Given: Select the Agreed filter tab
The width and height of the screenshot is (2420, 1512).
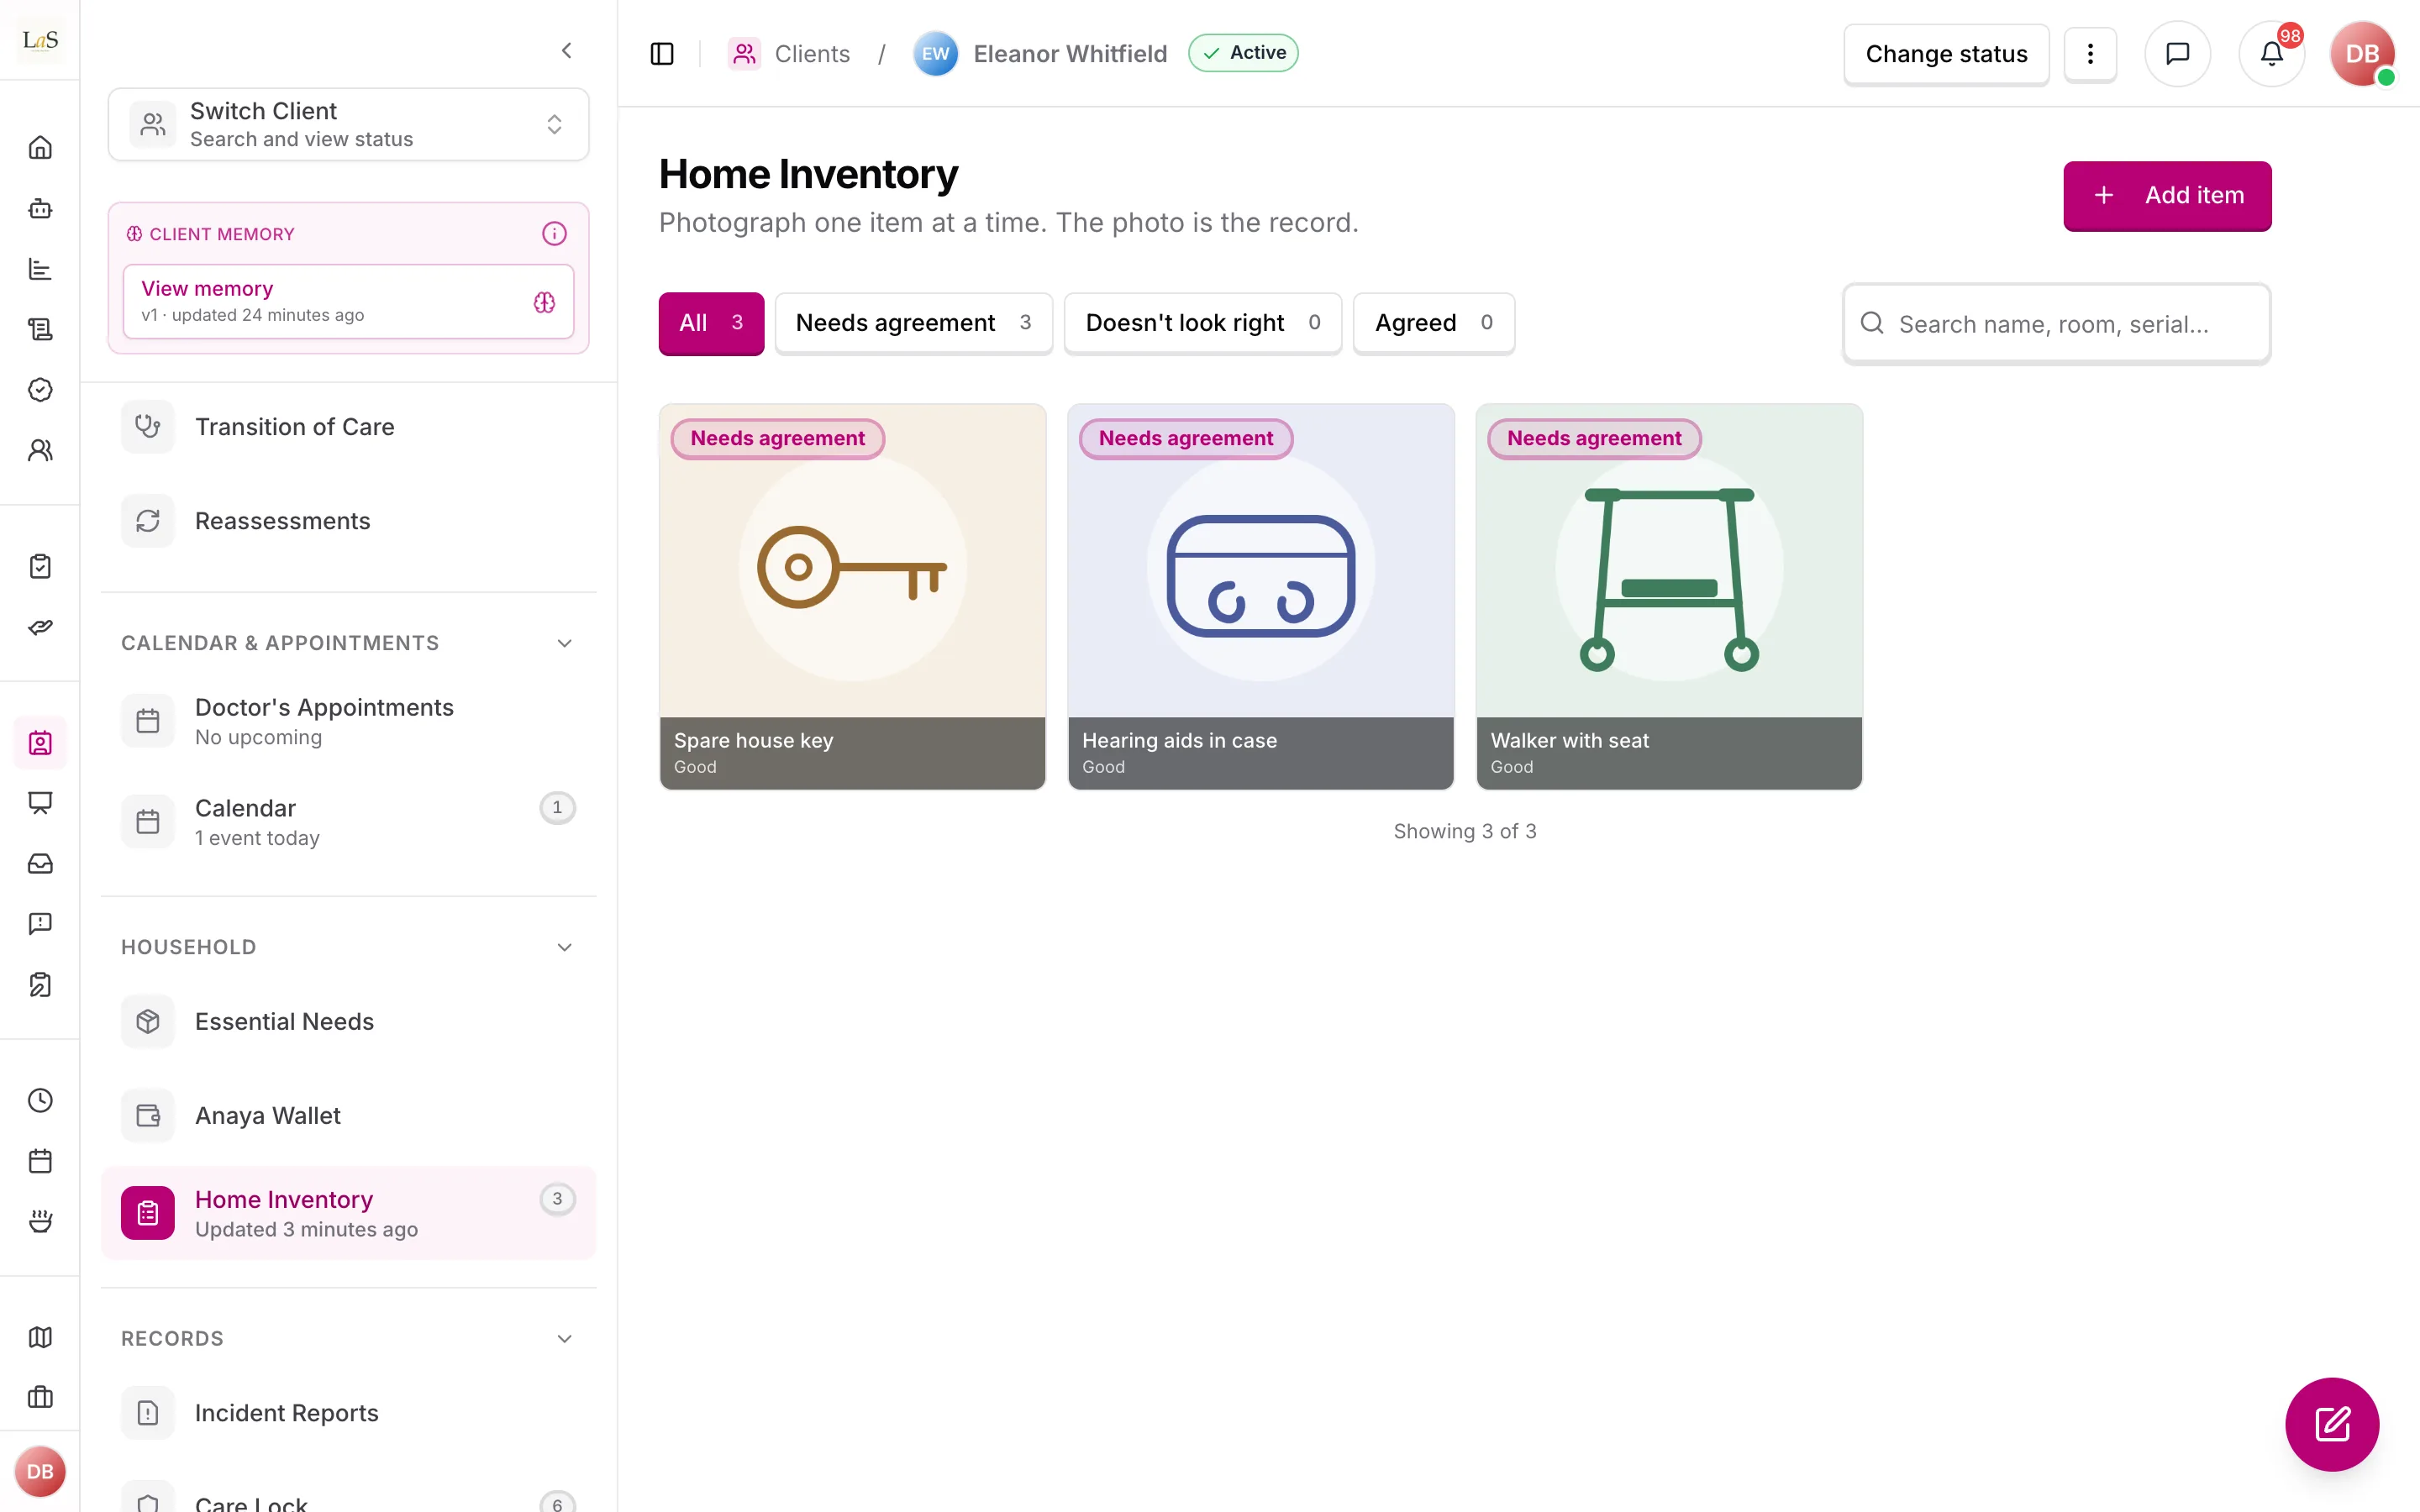Looking at the screenshot, I should pyautogui.click(x=1433, y=323).
